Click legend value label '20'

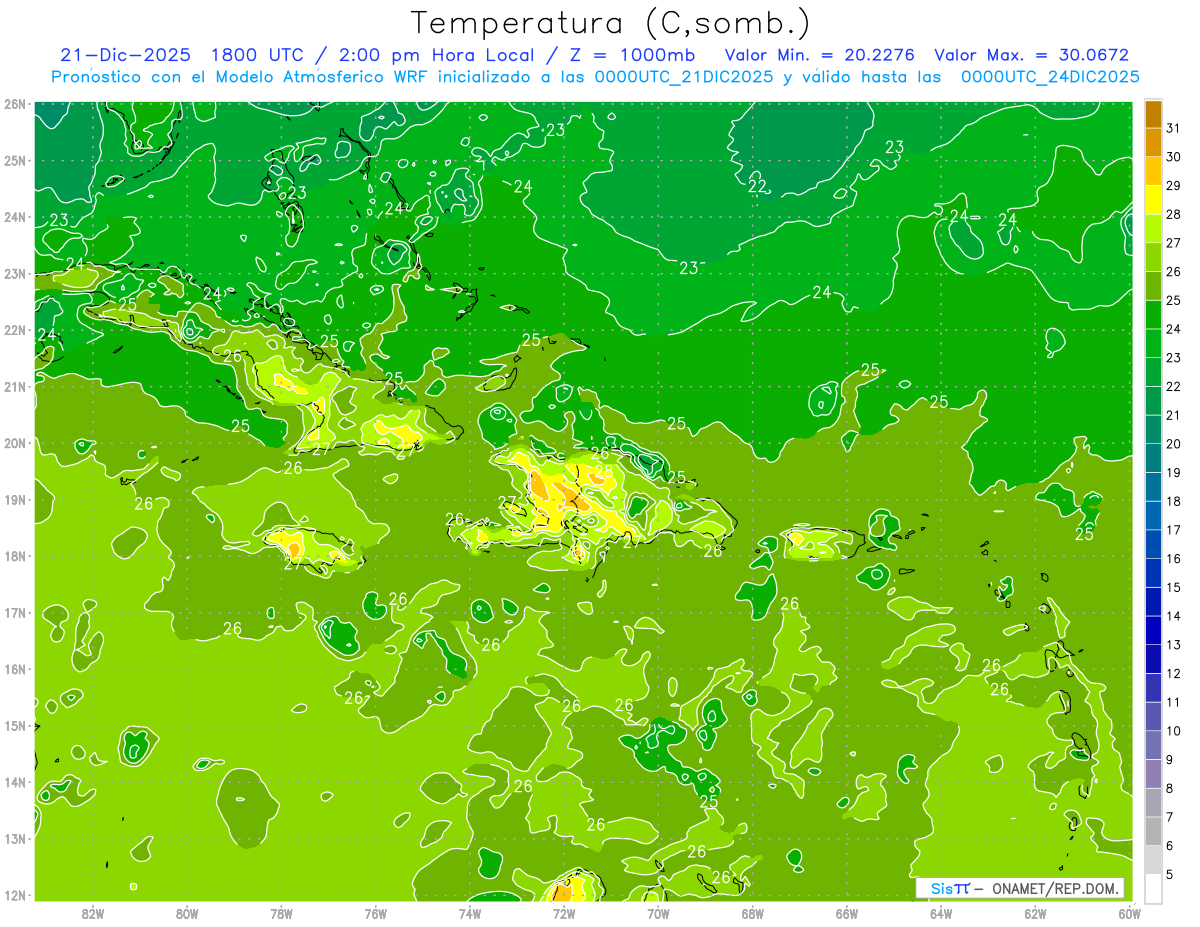click(1174, 444)
